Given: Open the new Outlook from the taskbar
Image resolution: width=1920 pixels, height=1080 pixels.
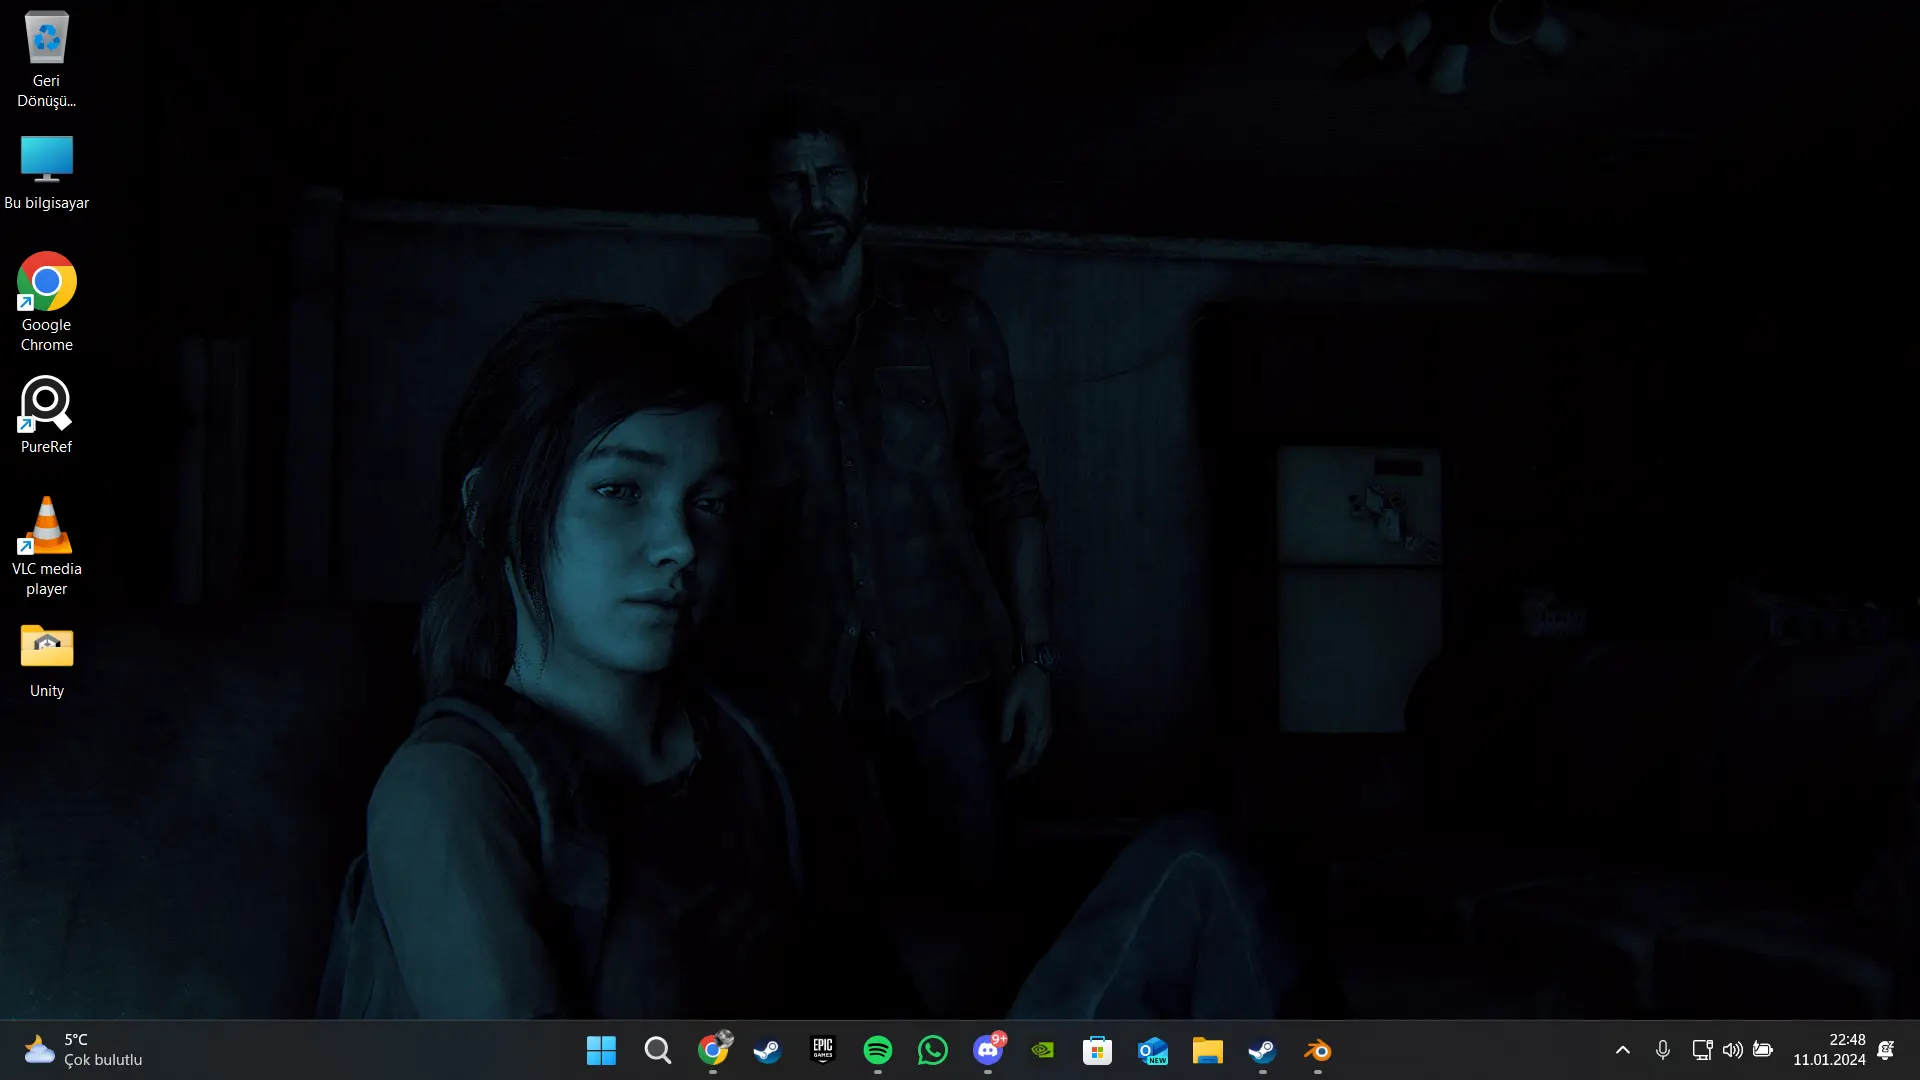Looking at the screenshot, I should 1153,1050.
